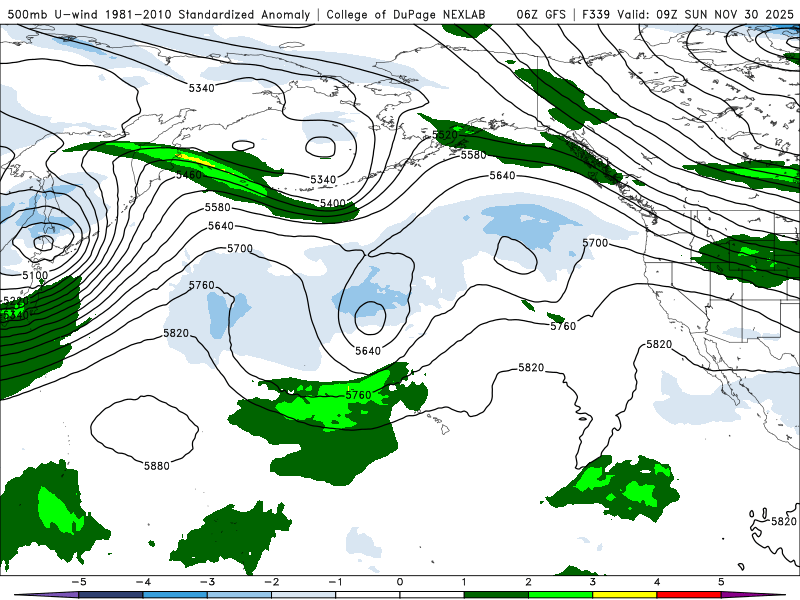
Task: Click the dark green legend color segment
Action: coord(496,595)
